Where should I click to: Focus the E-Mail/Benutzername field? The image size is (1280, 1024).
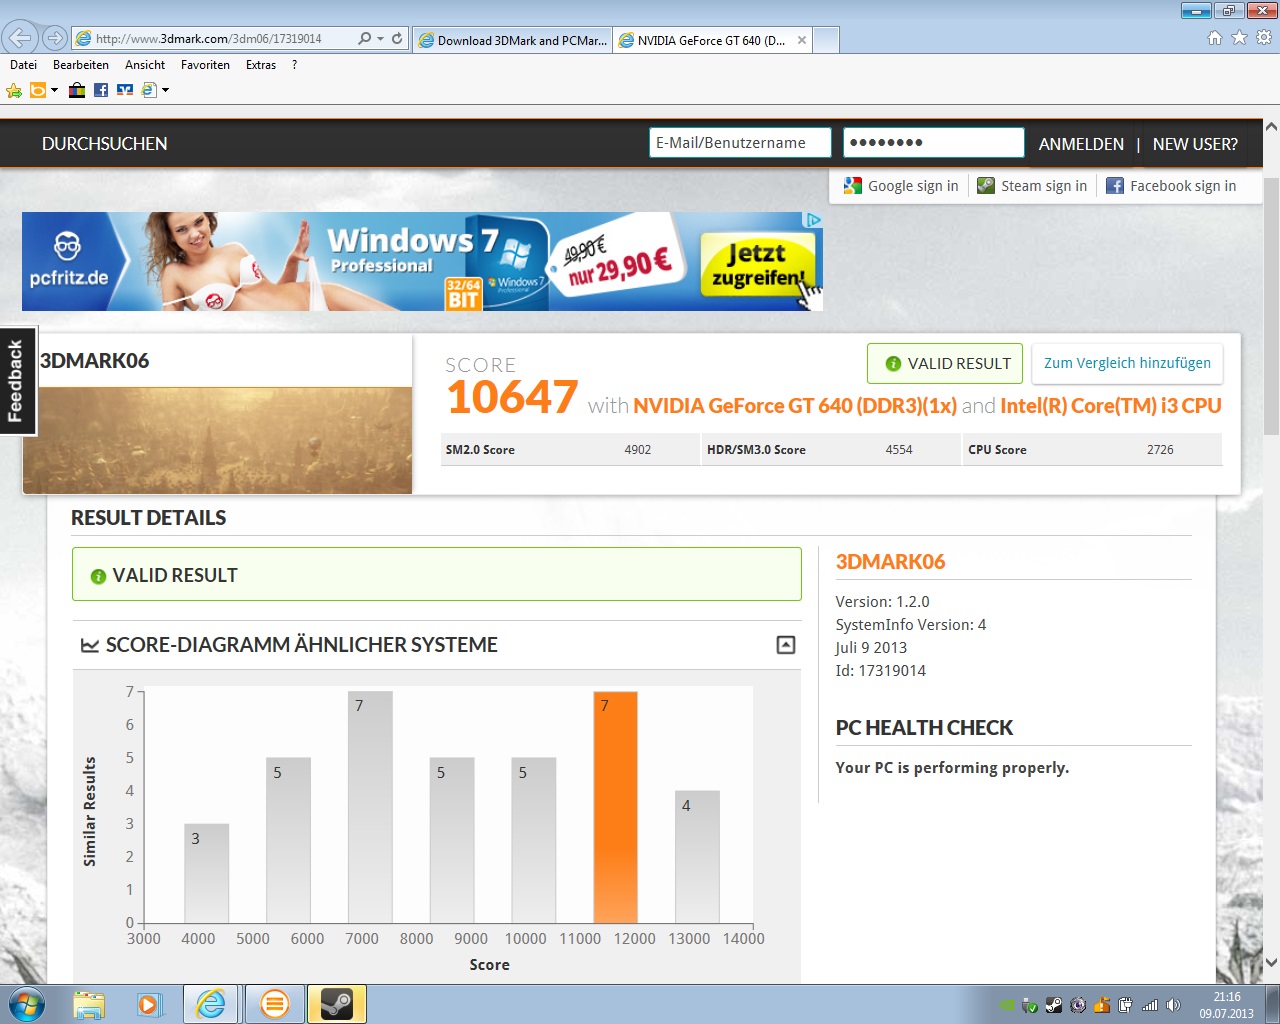tap(740, 143)
